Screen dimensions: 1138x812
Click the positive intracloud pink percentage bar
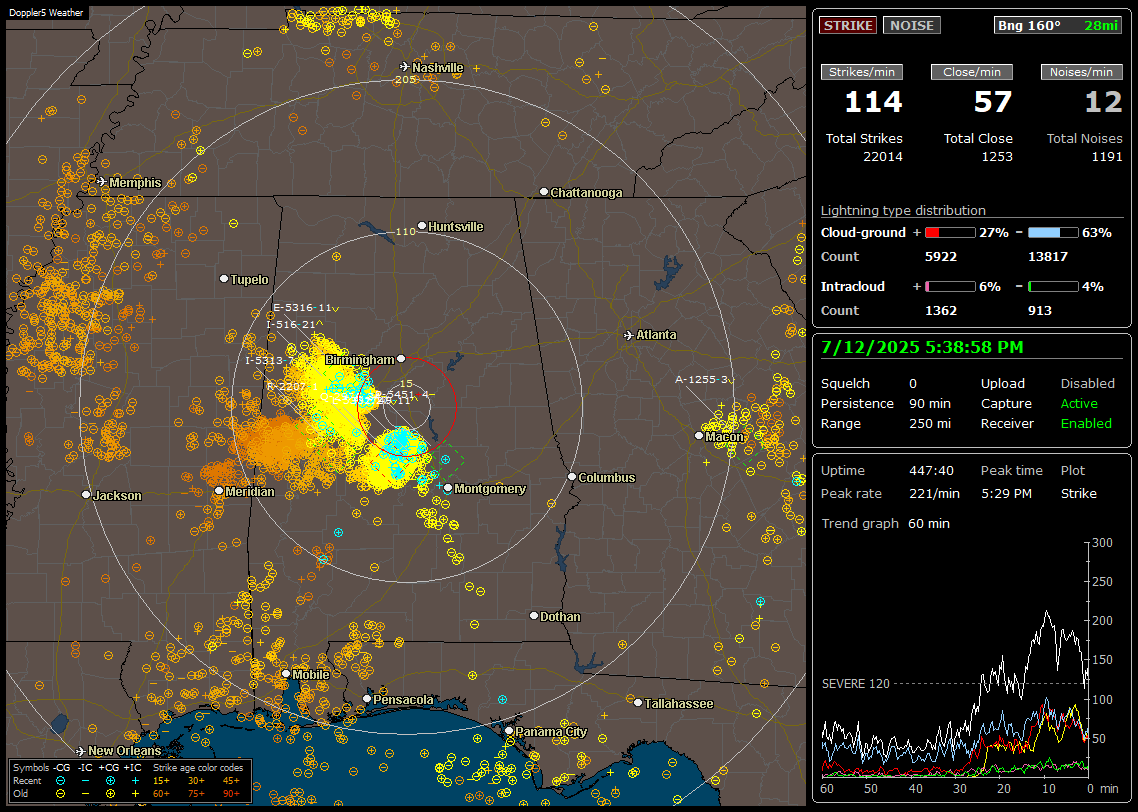pyautogui.click(x=950, y=287)
